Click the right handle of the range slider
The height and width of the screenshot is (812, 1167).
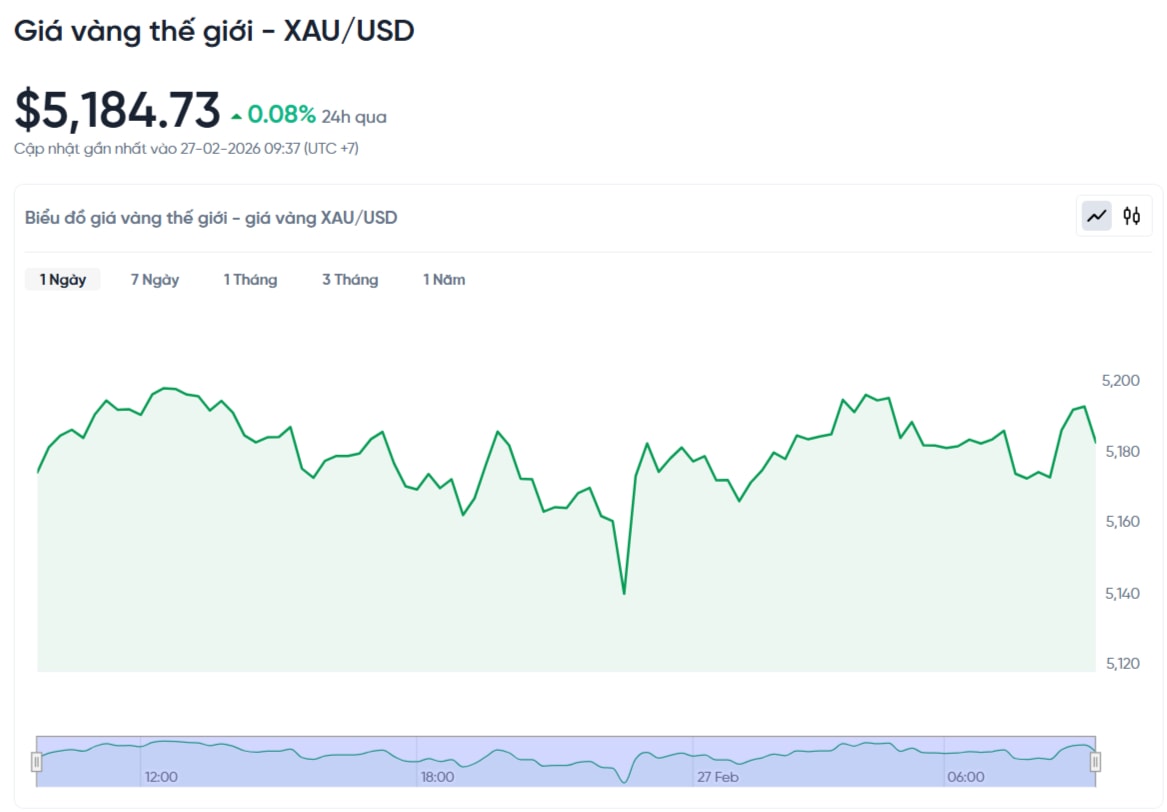click(x=1095, y=762)
